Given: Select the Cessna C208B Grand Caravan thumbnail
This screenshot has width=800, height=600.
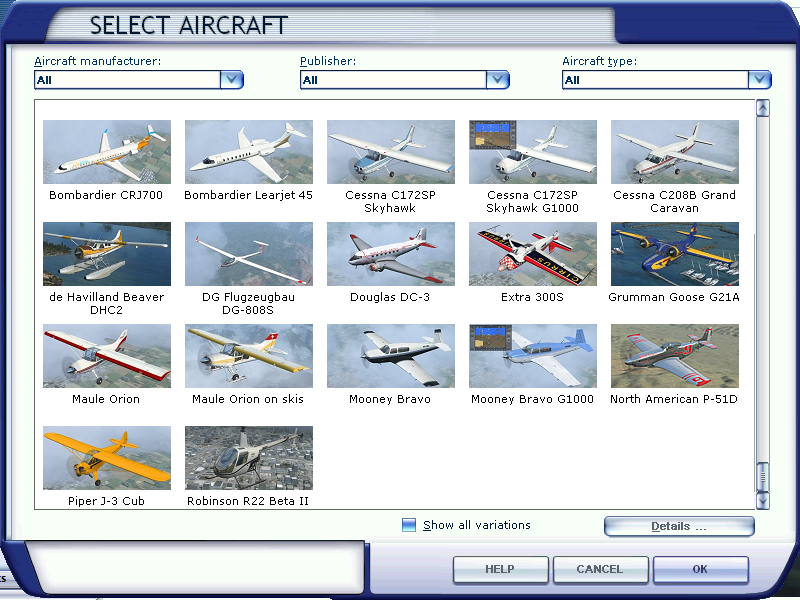Looking at the screenshot, I should [x=674, y=152].
